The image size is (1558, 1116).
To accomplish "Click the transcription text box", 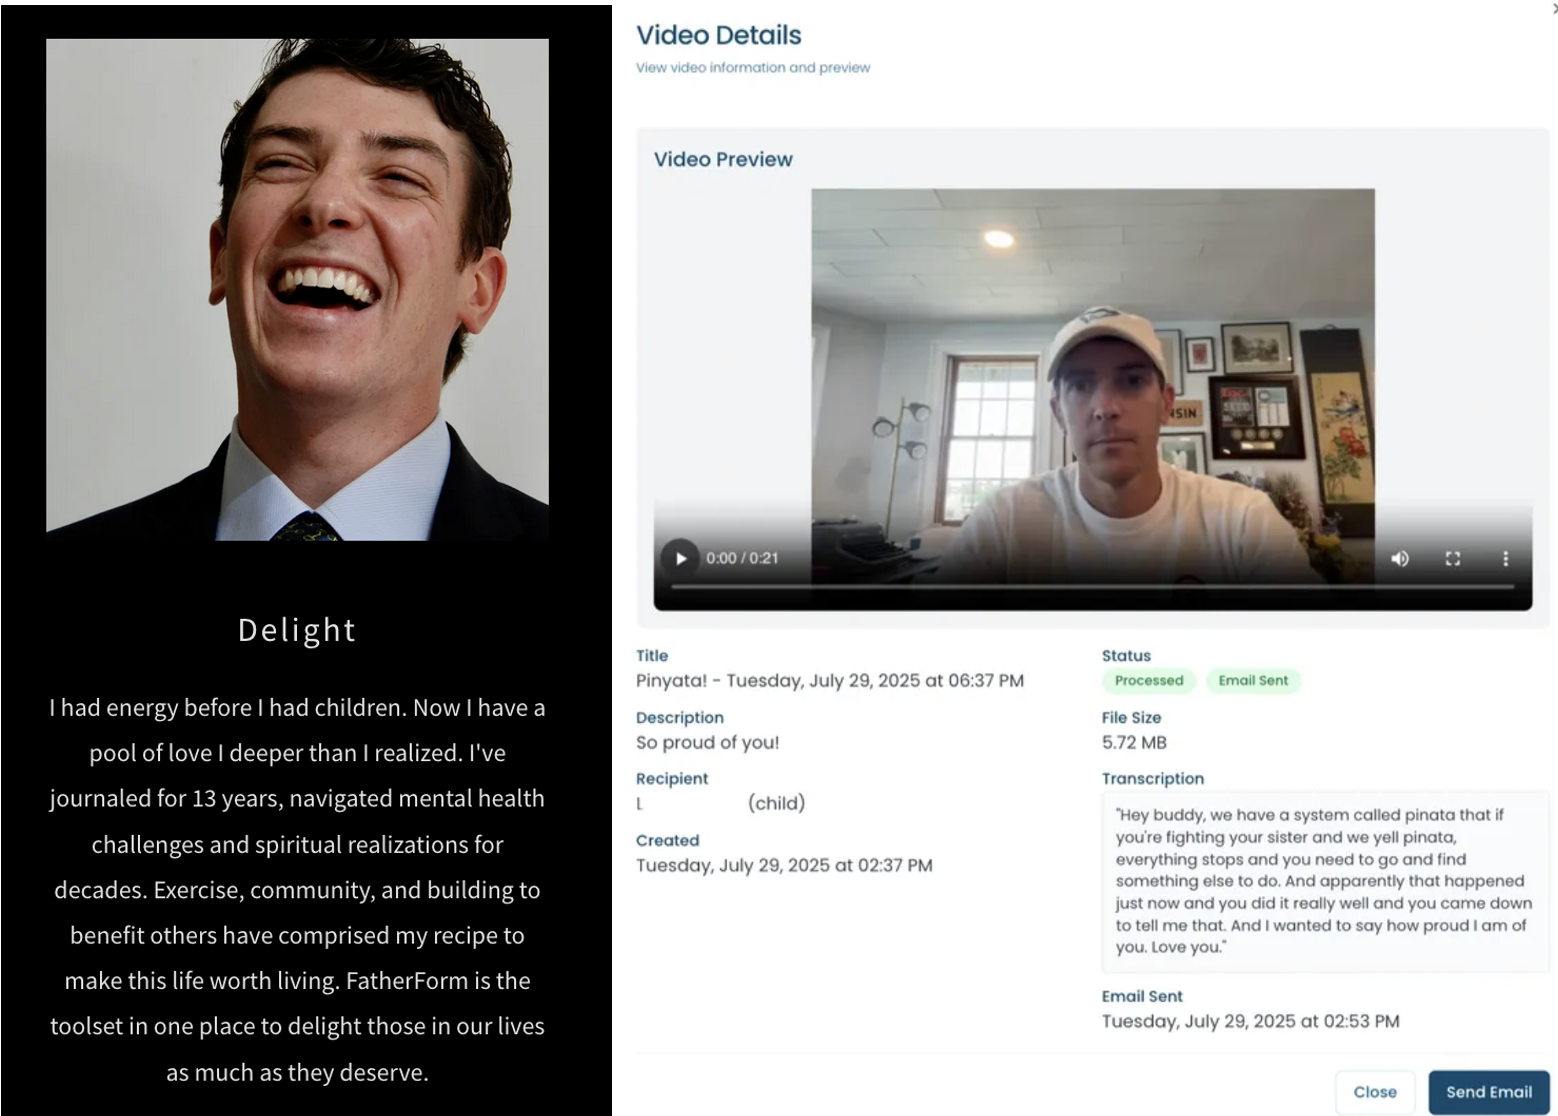I will (x=1324, y=881).
